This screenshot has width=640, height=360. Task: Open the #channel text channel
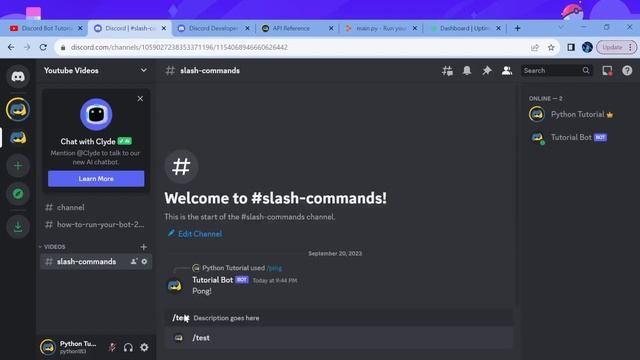click(95, 207)
